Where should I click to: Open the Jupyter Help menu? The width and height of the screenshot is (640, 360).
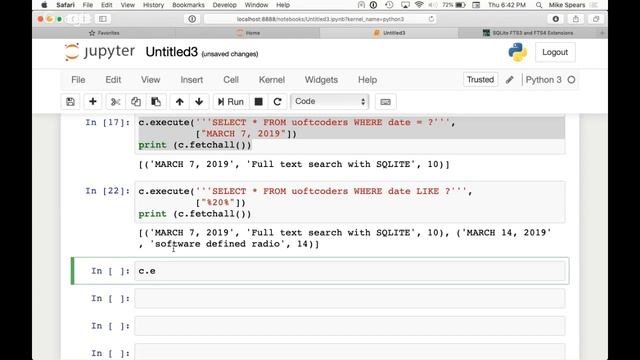(x=367, y=80)
